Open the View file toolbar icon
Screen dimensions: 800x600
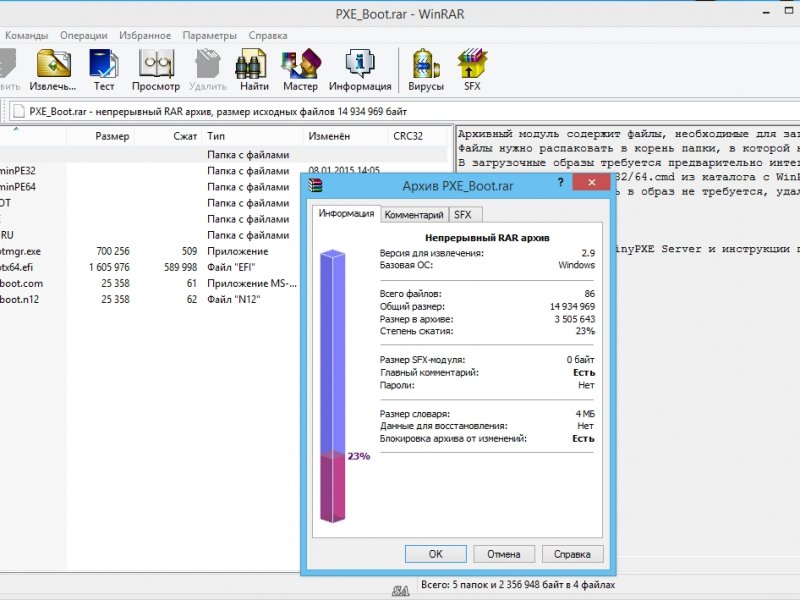[156, 70]
